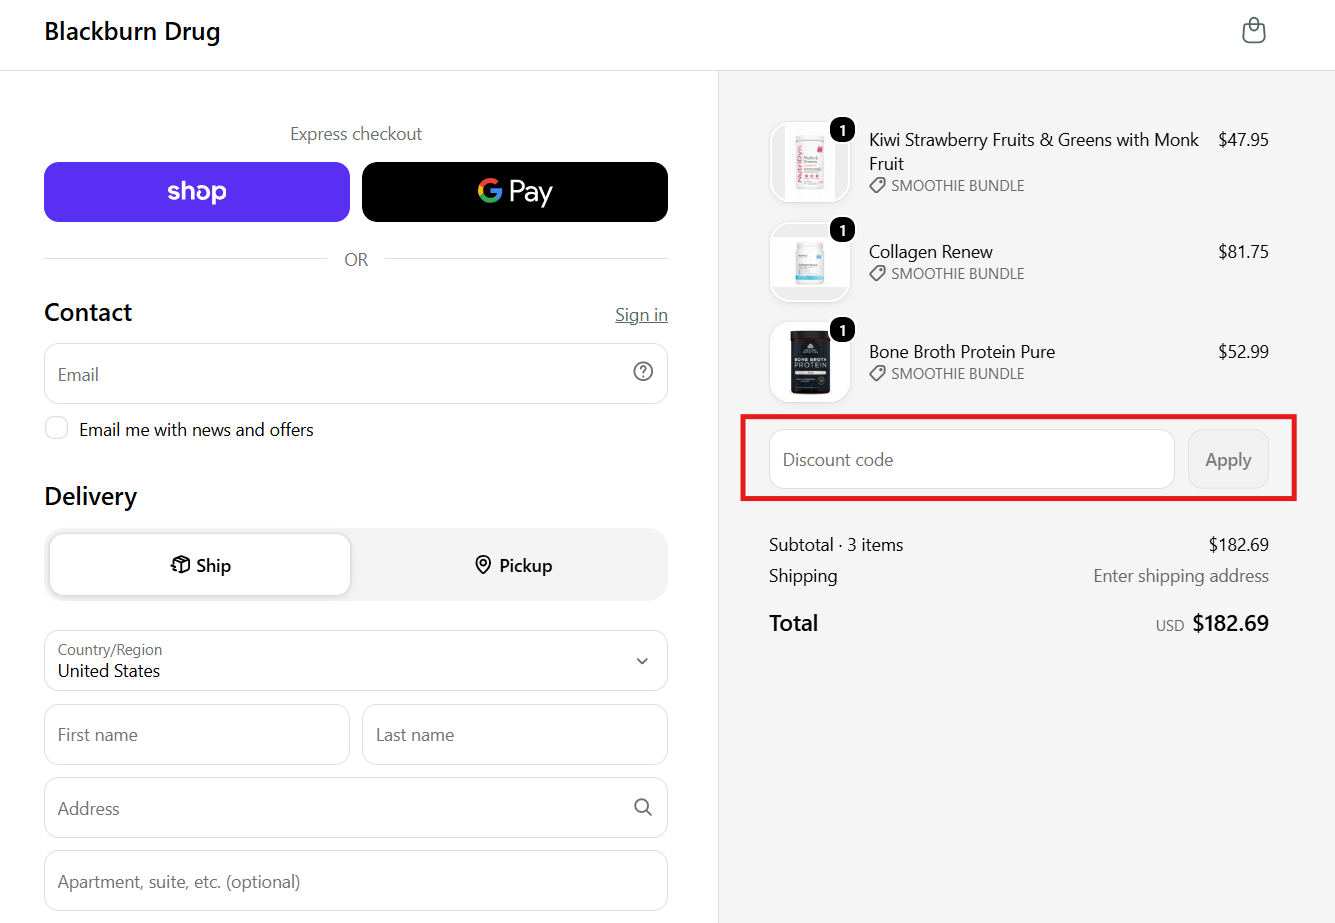Select the Pickup delivery option
The width and height of the screenshot is (1335, 923).
(x=513, y=565)
